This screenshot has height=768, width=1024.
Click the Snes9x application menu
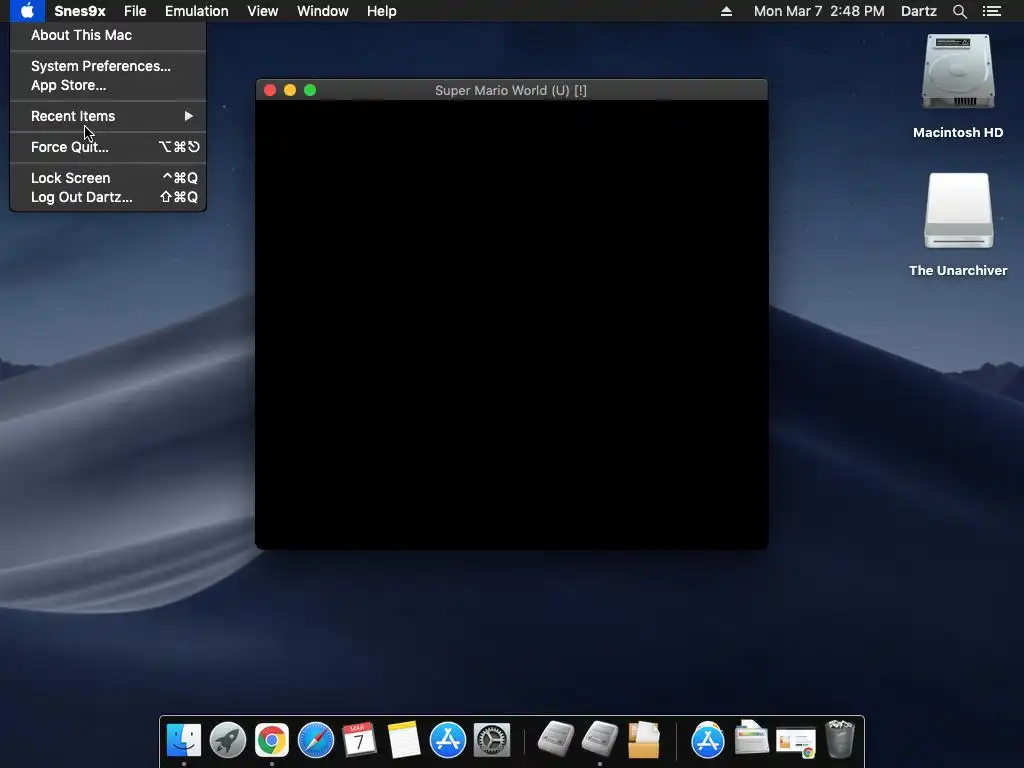tap(80, 11)
